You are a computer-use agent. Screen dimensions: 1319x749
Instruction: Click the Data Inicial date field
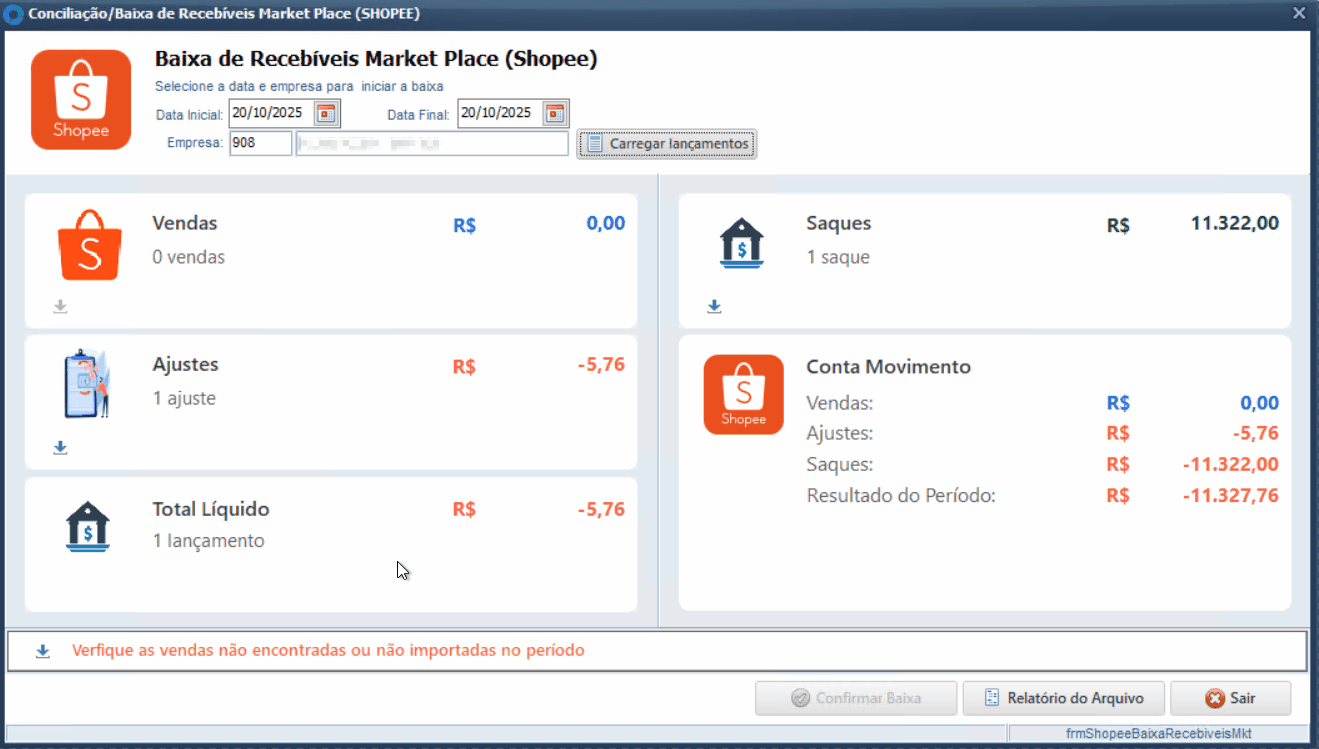tap(270, 113)
